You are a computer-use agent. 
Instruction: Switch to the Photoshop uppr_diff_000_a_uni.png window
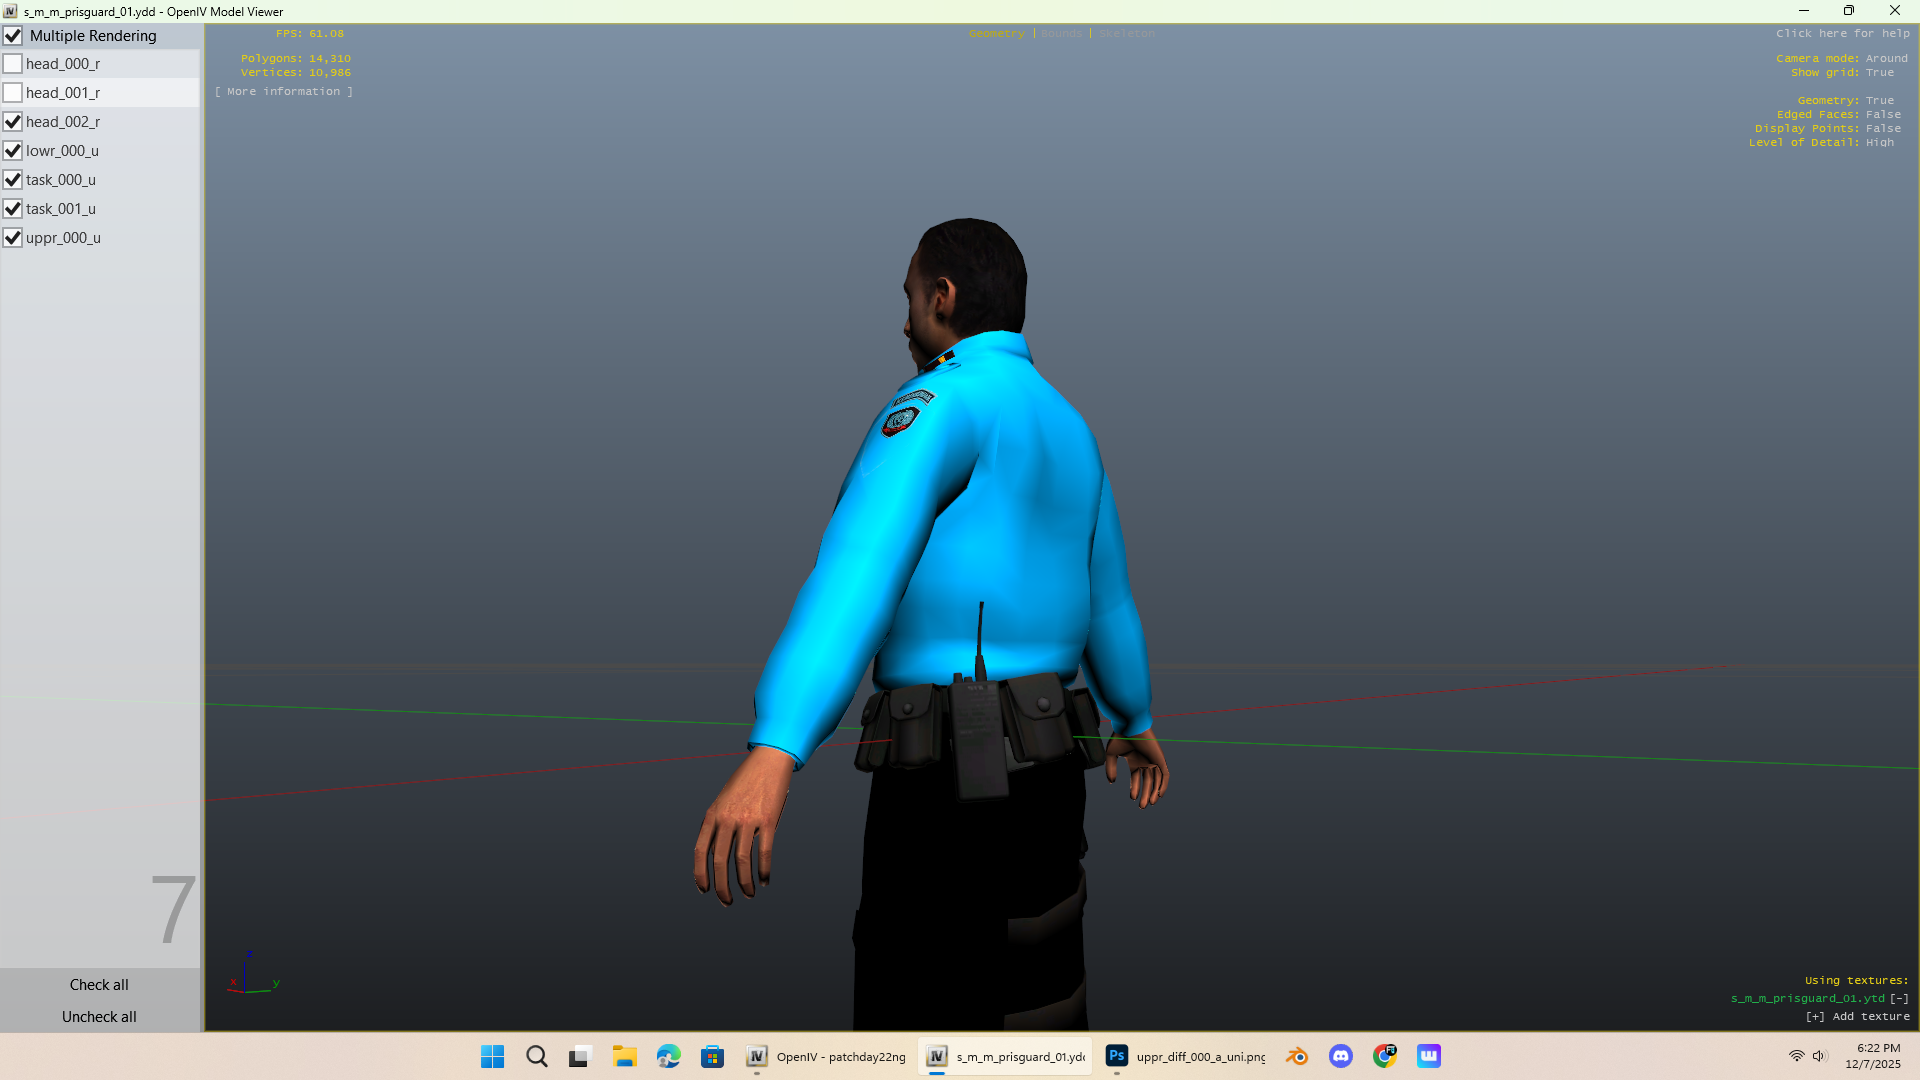(1186, 1056)
